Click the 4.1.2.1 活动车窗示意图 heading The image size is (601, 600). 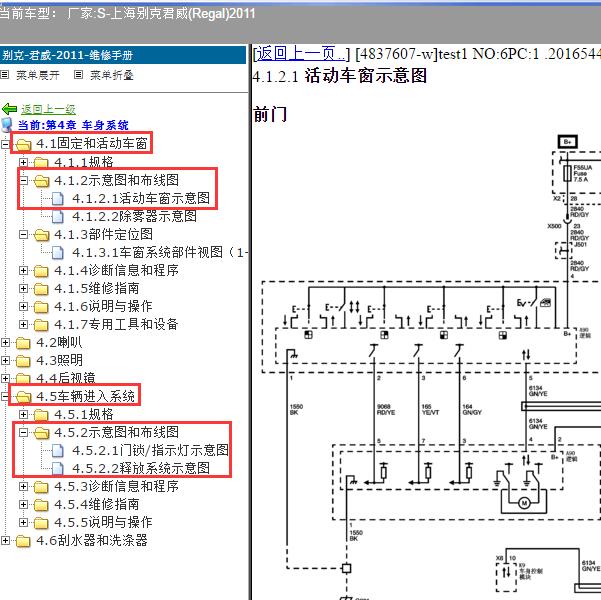pos(340,76)
